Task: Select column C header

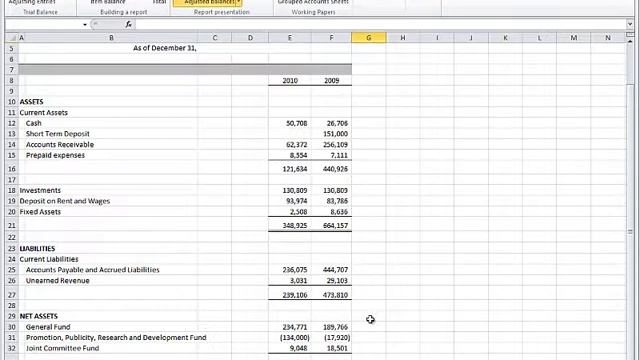Action: pos(215,38)
